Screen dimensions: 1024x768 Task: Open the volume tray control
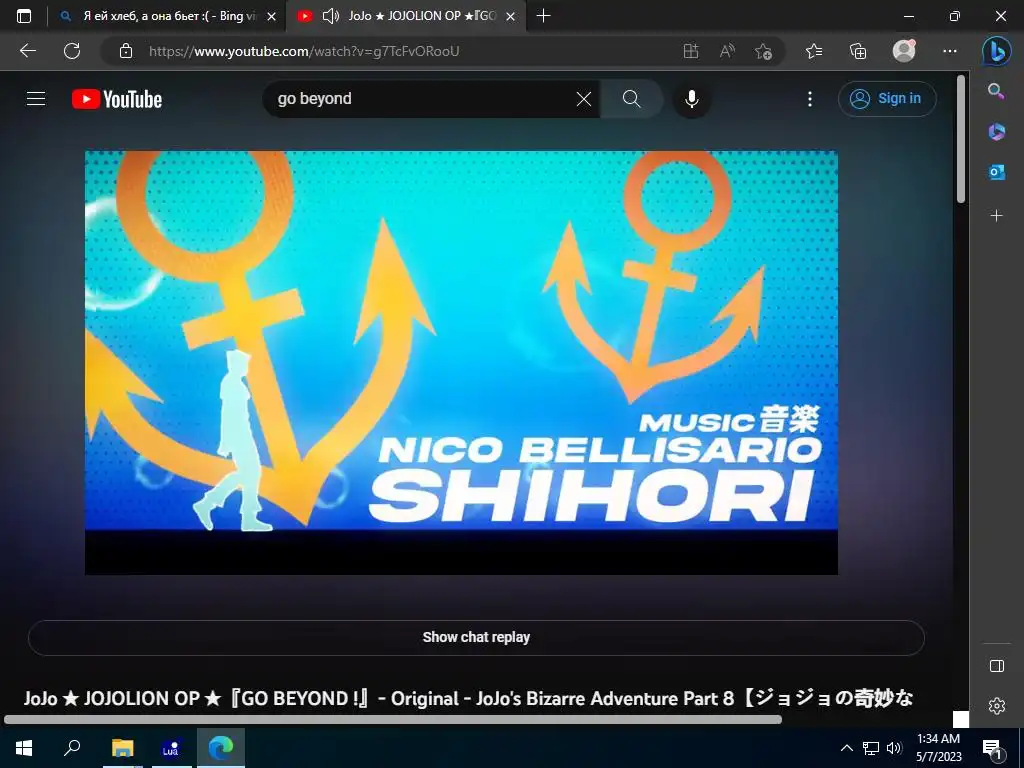click(x=894, y=748)
